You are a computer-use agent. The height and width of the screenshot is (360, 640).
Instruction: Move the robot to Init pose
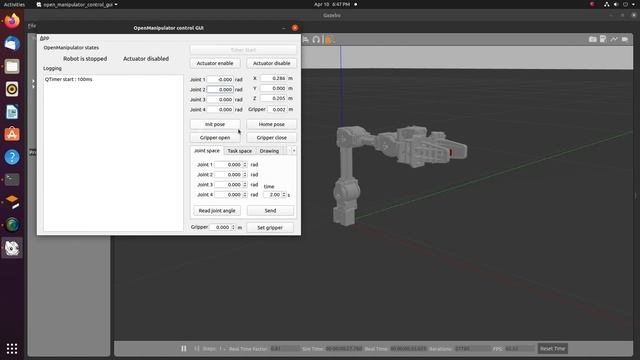[215, 124]
